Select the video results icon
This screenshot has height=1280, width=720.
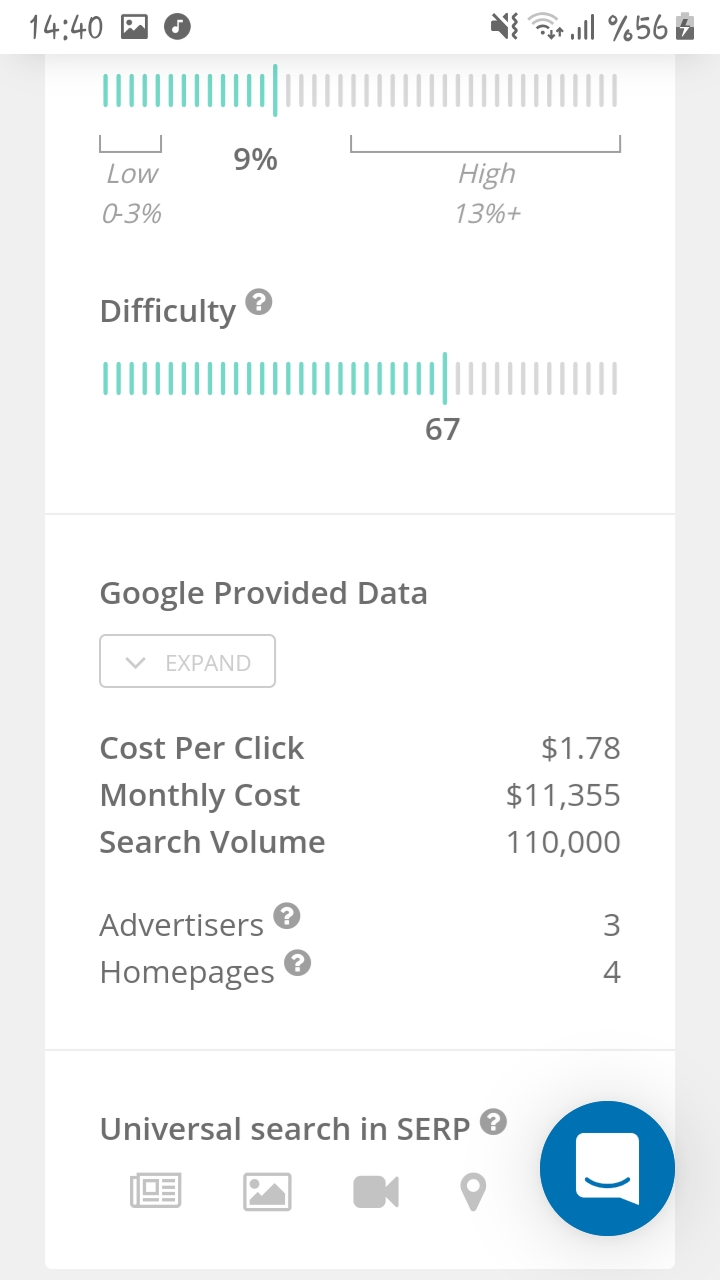376,1192
